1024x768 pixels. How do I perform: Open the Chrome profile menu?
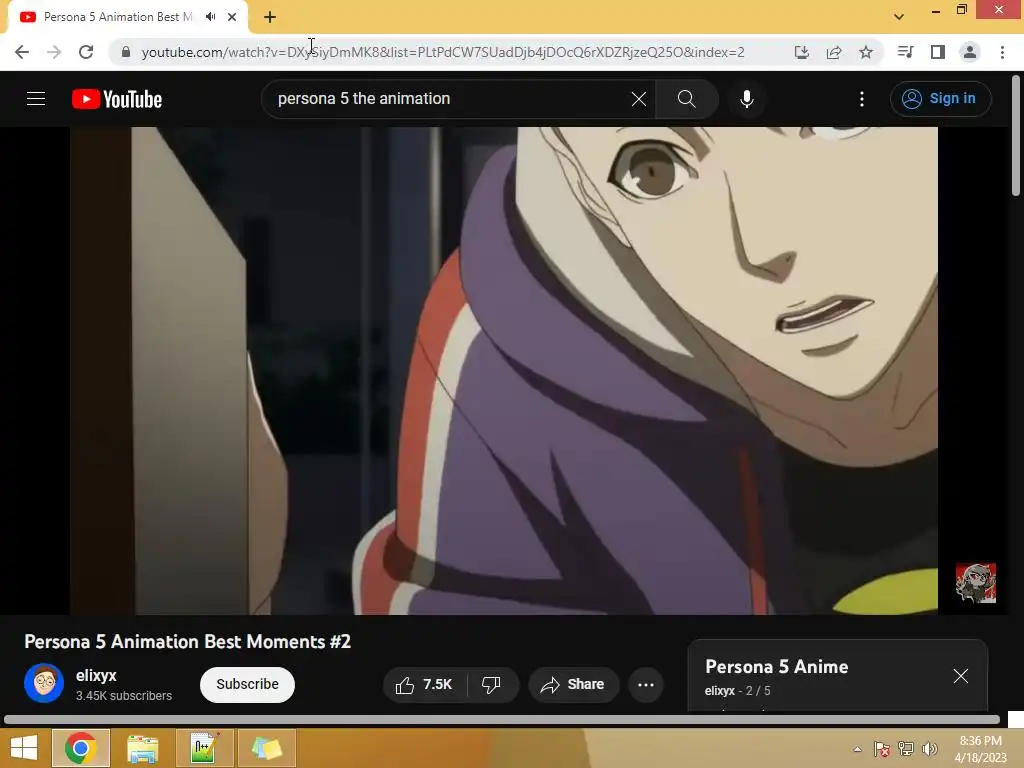click(970, 52)
